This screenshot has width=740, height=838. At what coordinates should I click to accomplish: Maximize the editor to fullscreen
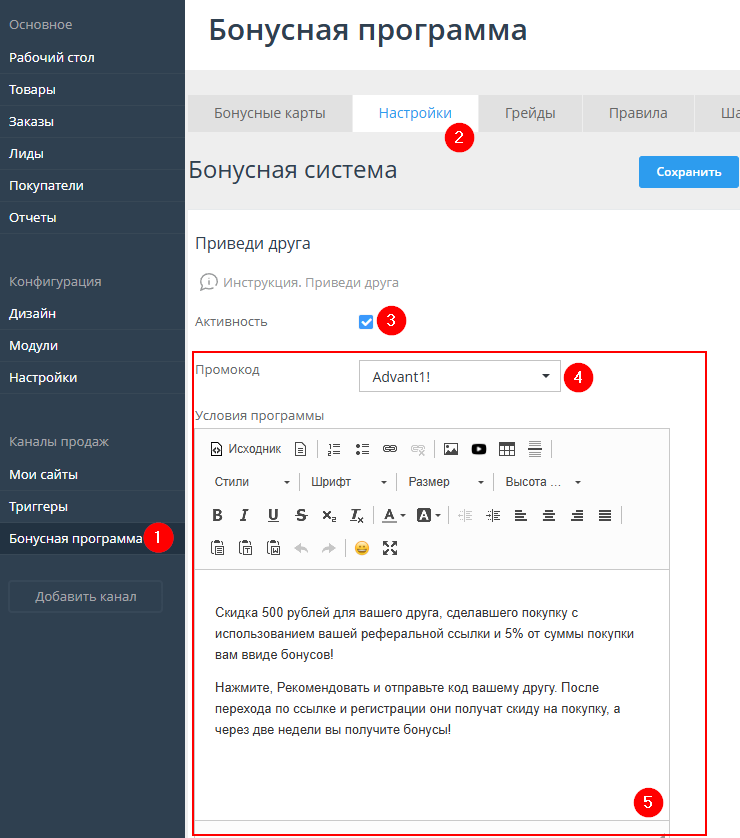tap(390, 548)
